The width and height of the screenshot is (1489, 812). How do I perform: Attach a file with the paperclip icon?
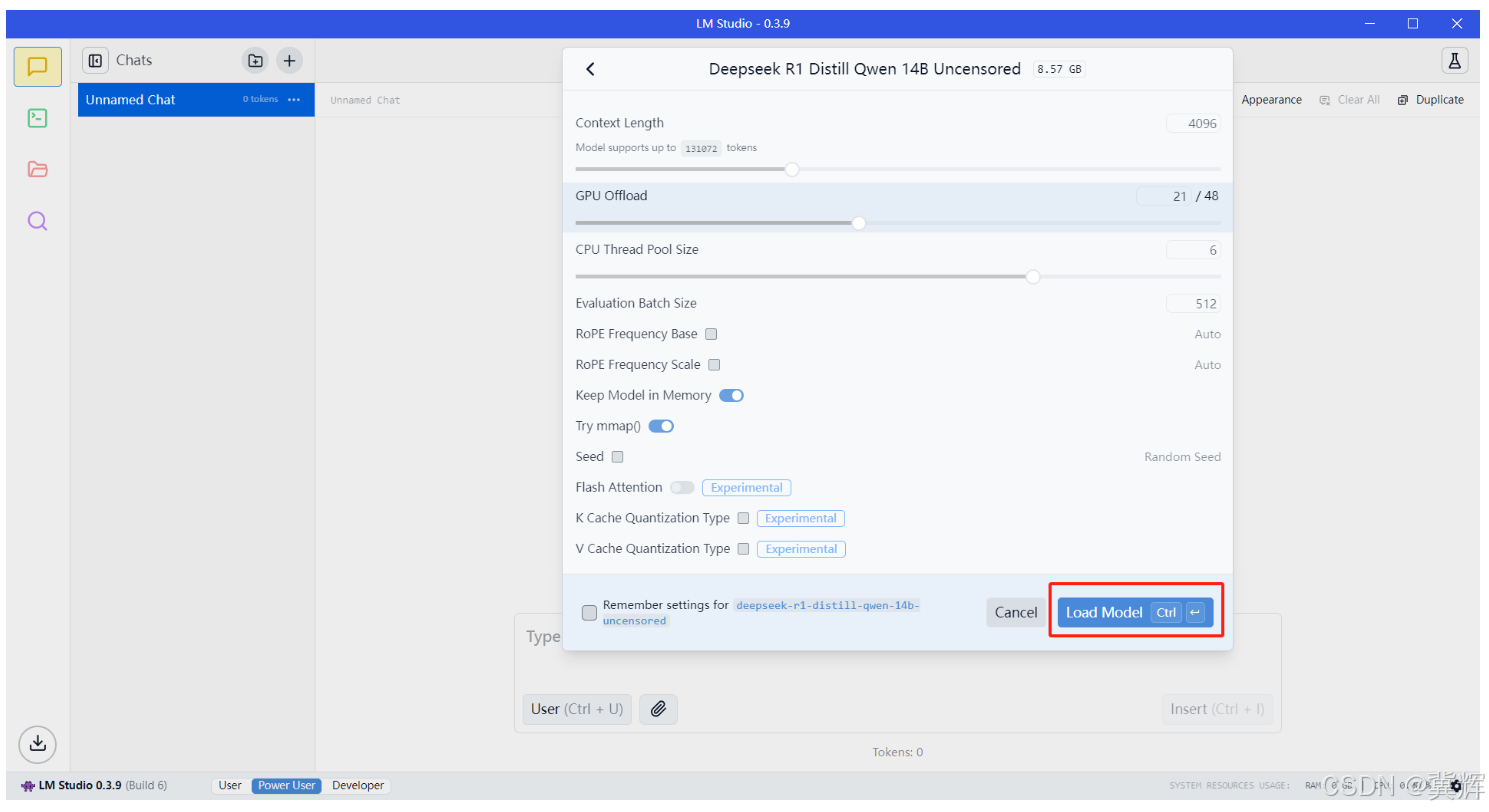(x=658, y=709)
